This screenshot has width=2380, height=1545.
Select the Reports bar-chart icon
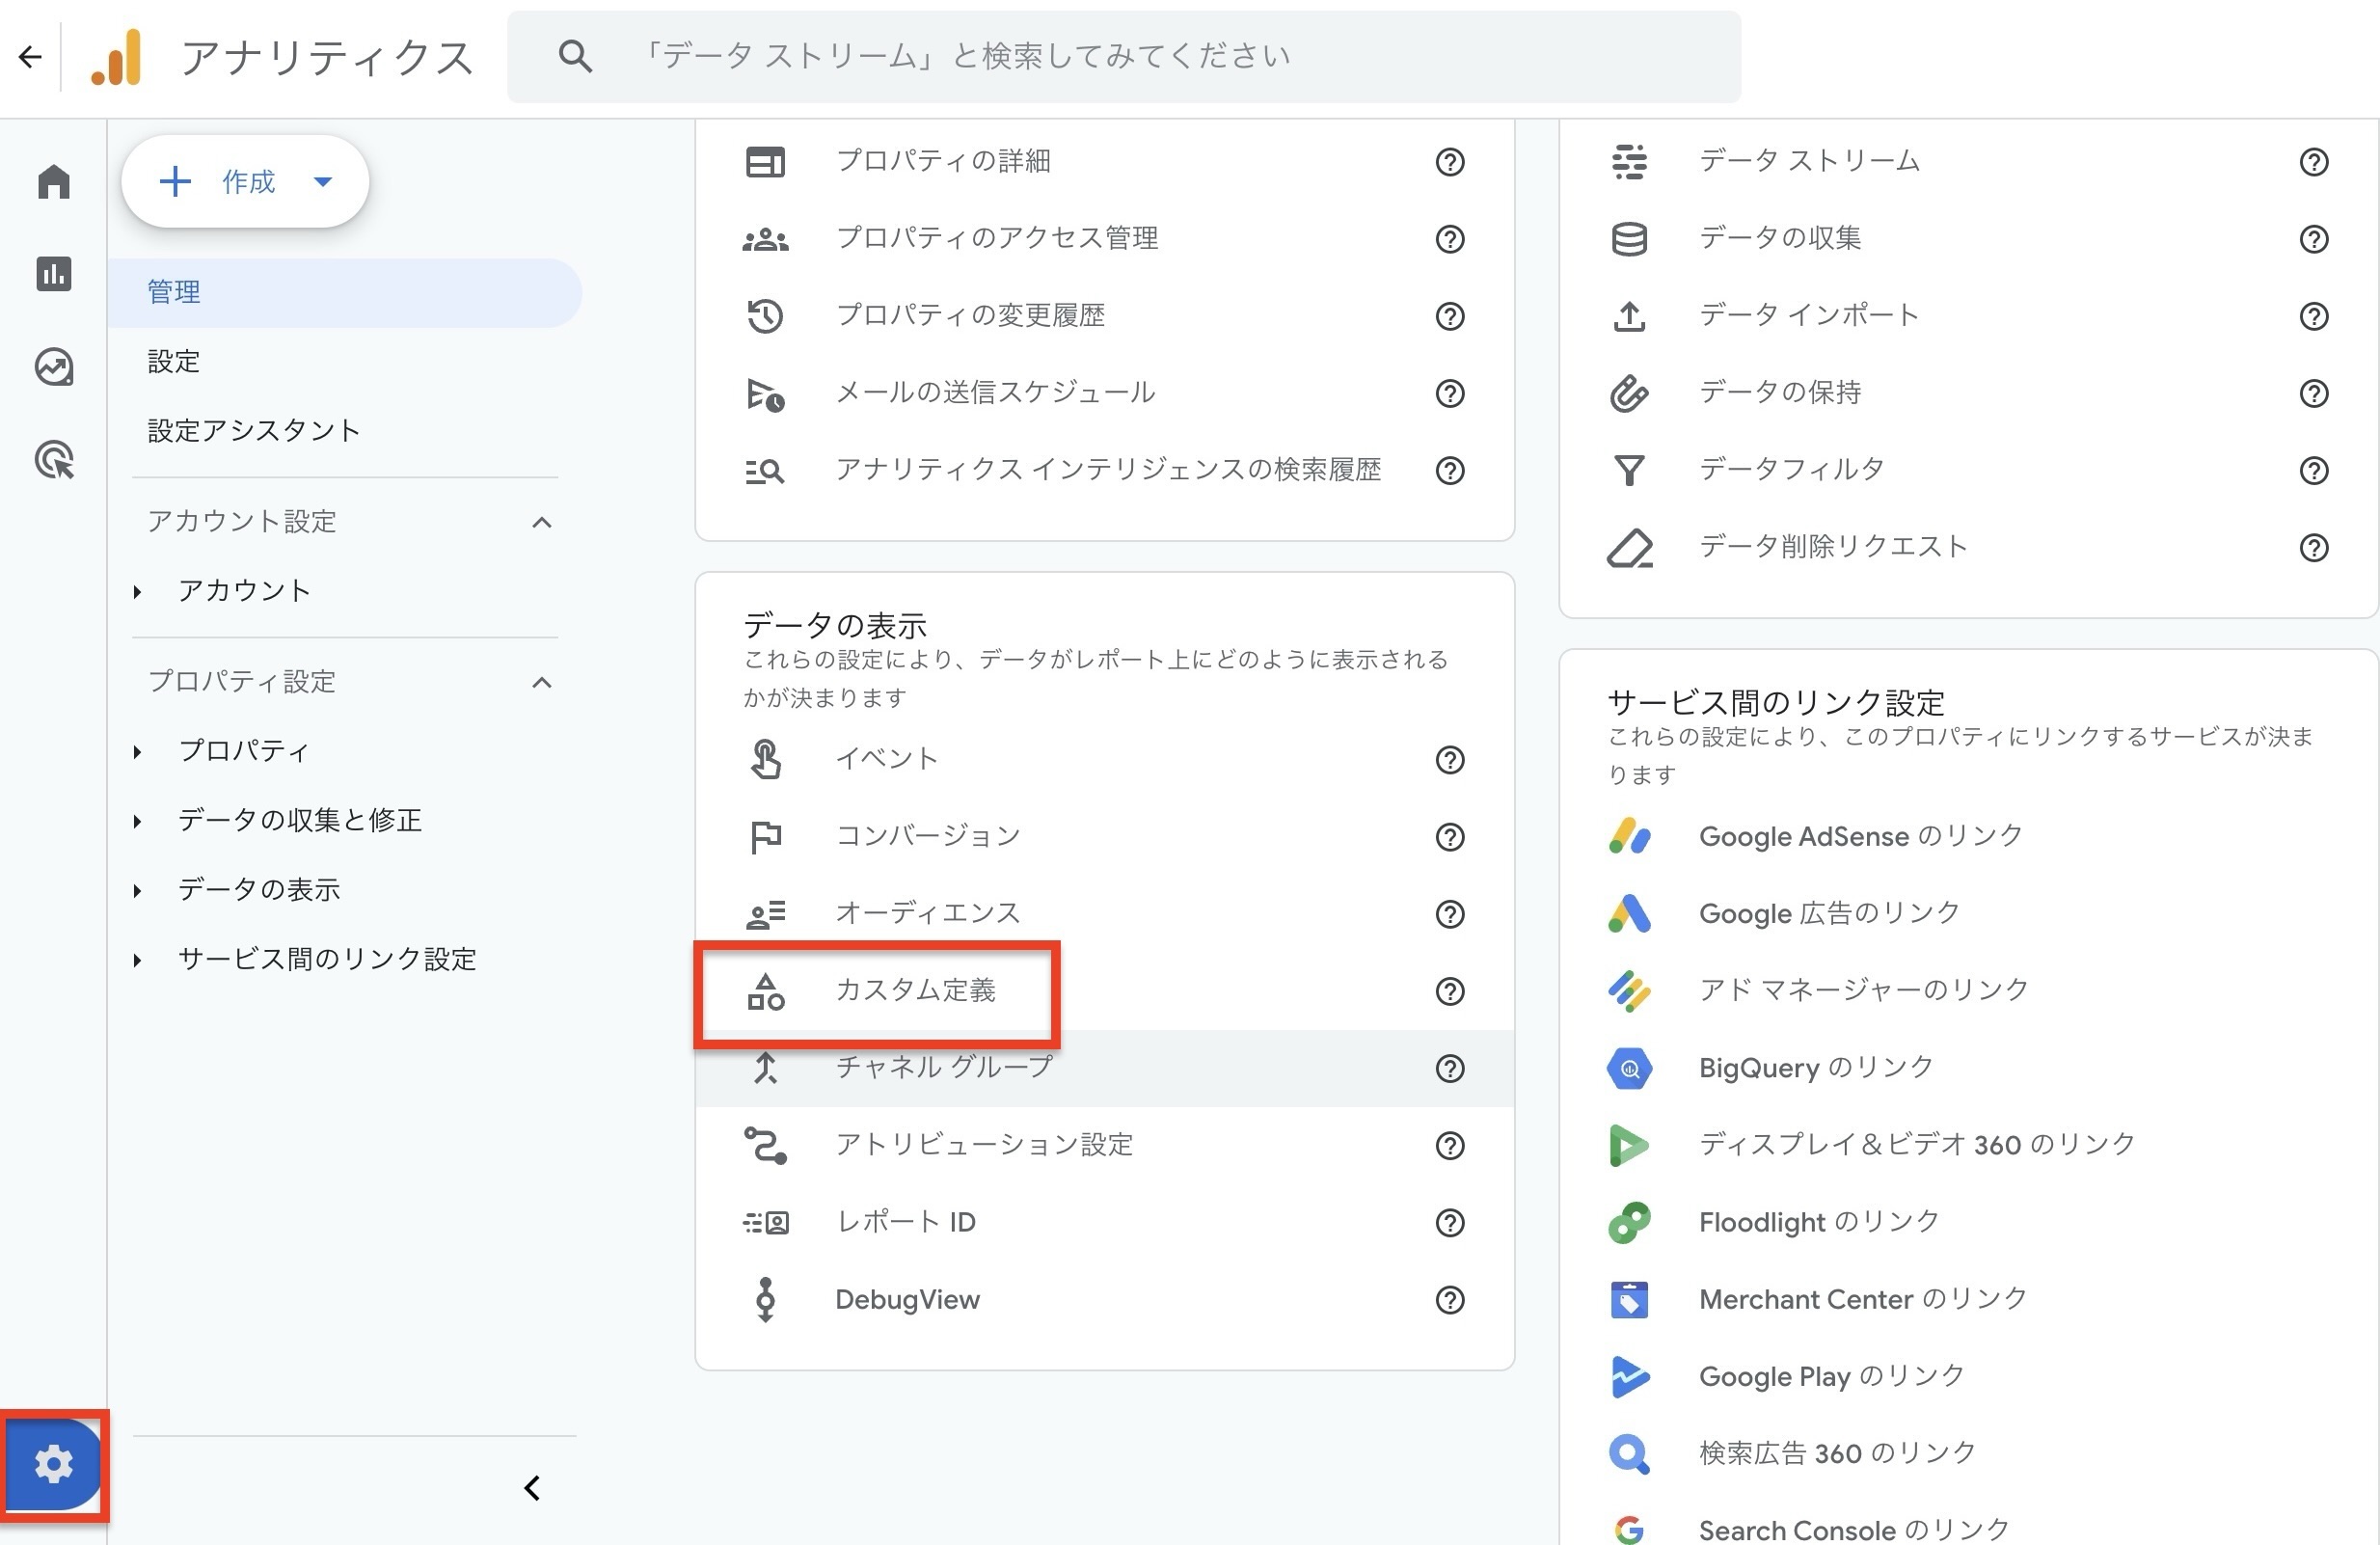point(52,274)
